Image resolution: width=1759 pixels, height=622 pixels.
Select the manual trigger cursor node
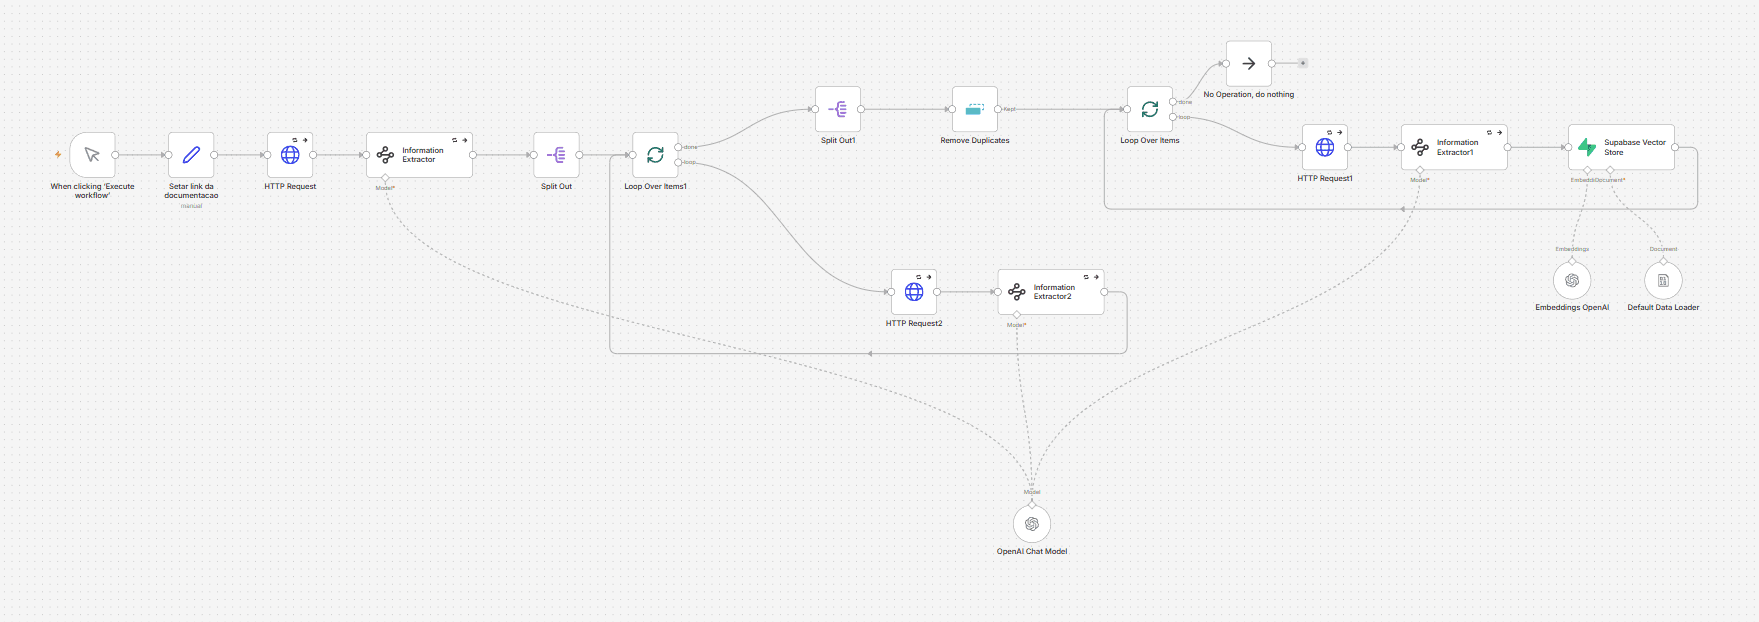coord(92,155)
